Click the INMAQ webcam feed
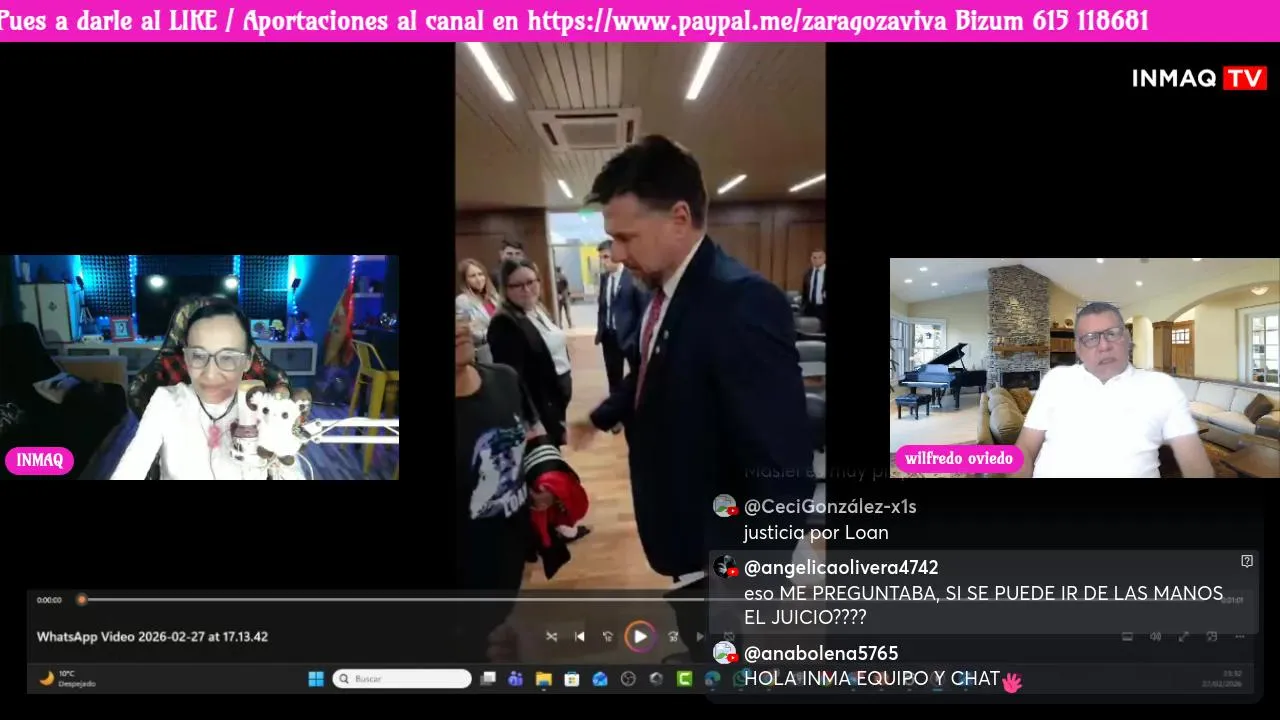Viewport: 1280px width, 720px height. (x=199, y=367)
